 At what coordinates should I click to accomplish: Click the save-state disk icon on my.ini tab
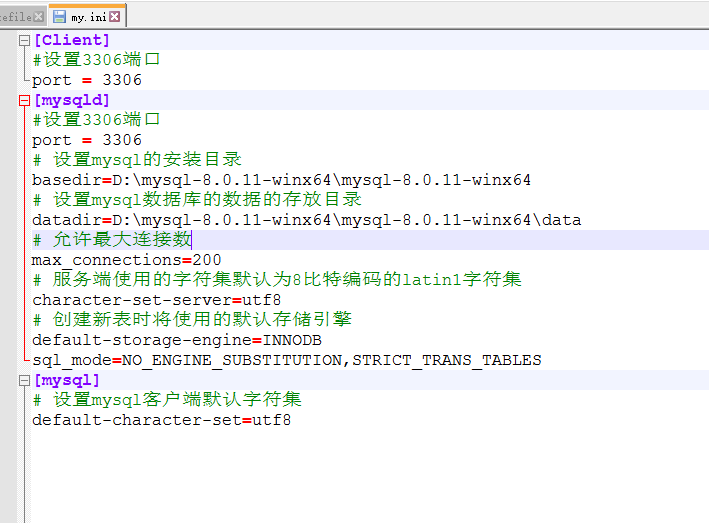click(59, 17)
